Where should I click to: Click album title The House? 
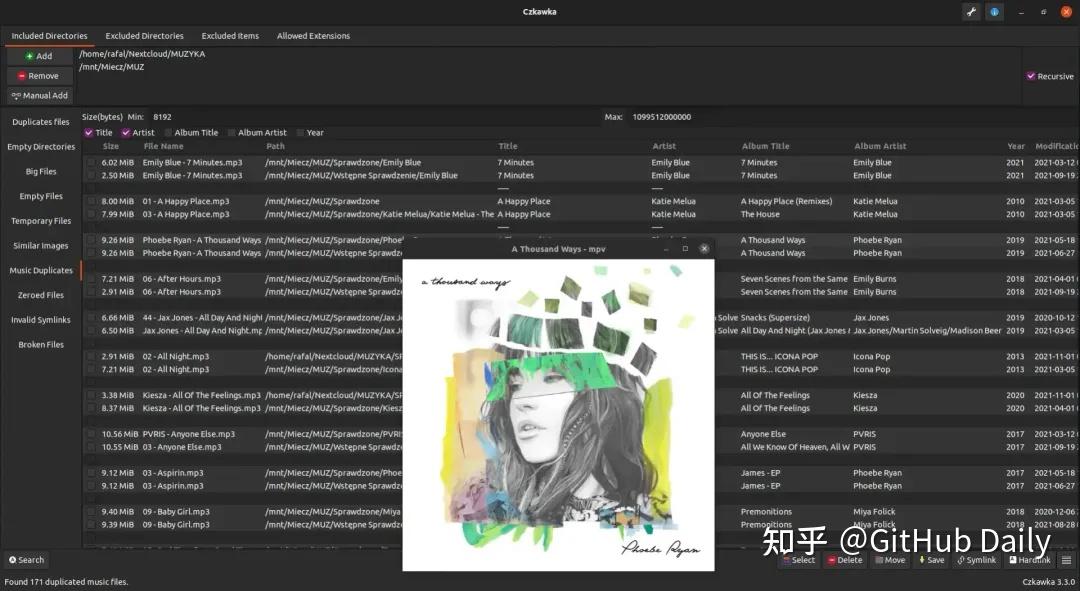click(760, 214)
